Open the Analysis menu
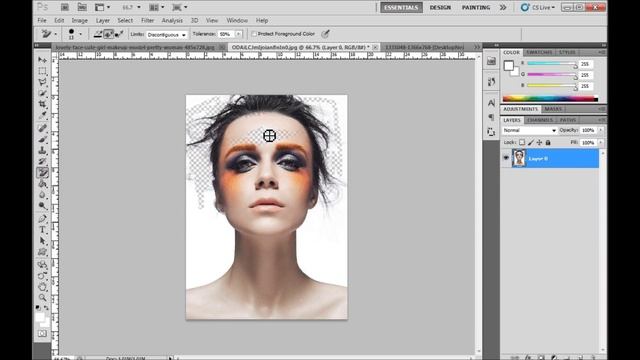The height and width of the screenshot is (360, 640). [x=172, y=20]
